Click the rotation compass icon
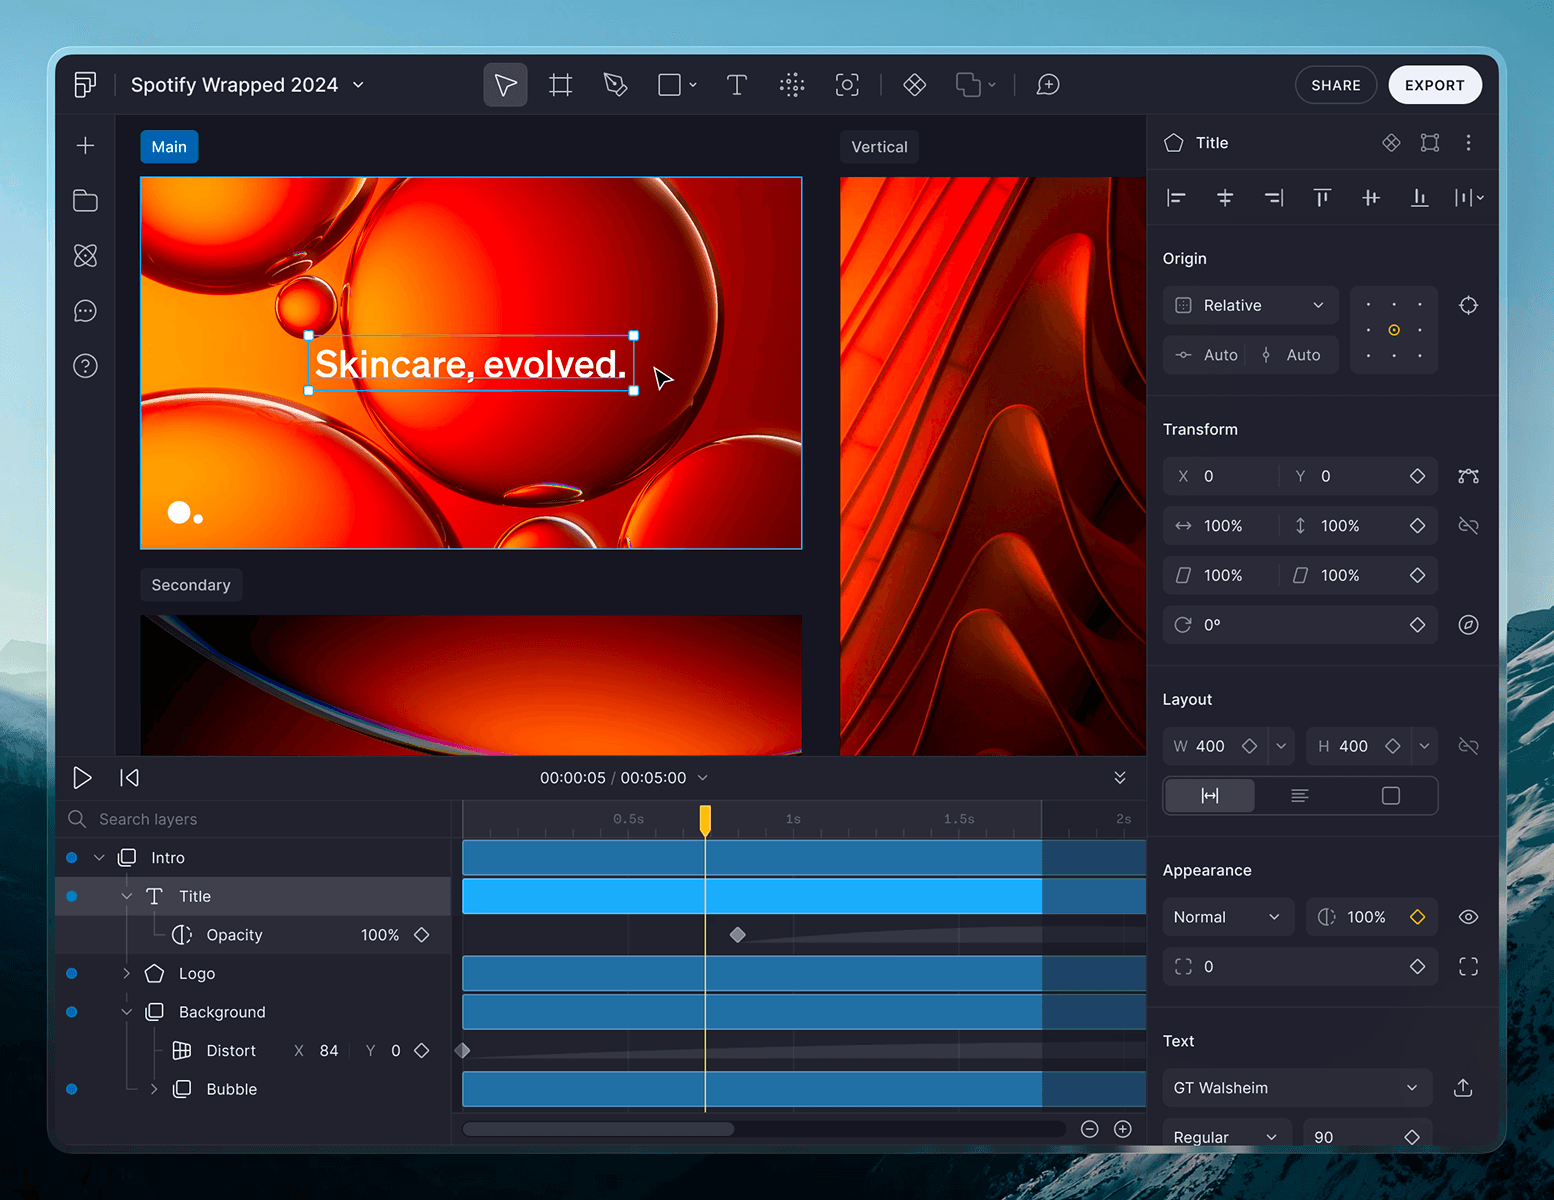This screenshot has height=1200, width=1554. (1468, 625)
